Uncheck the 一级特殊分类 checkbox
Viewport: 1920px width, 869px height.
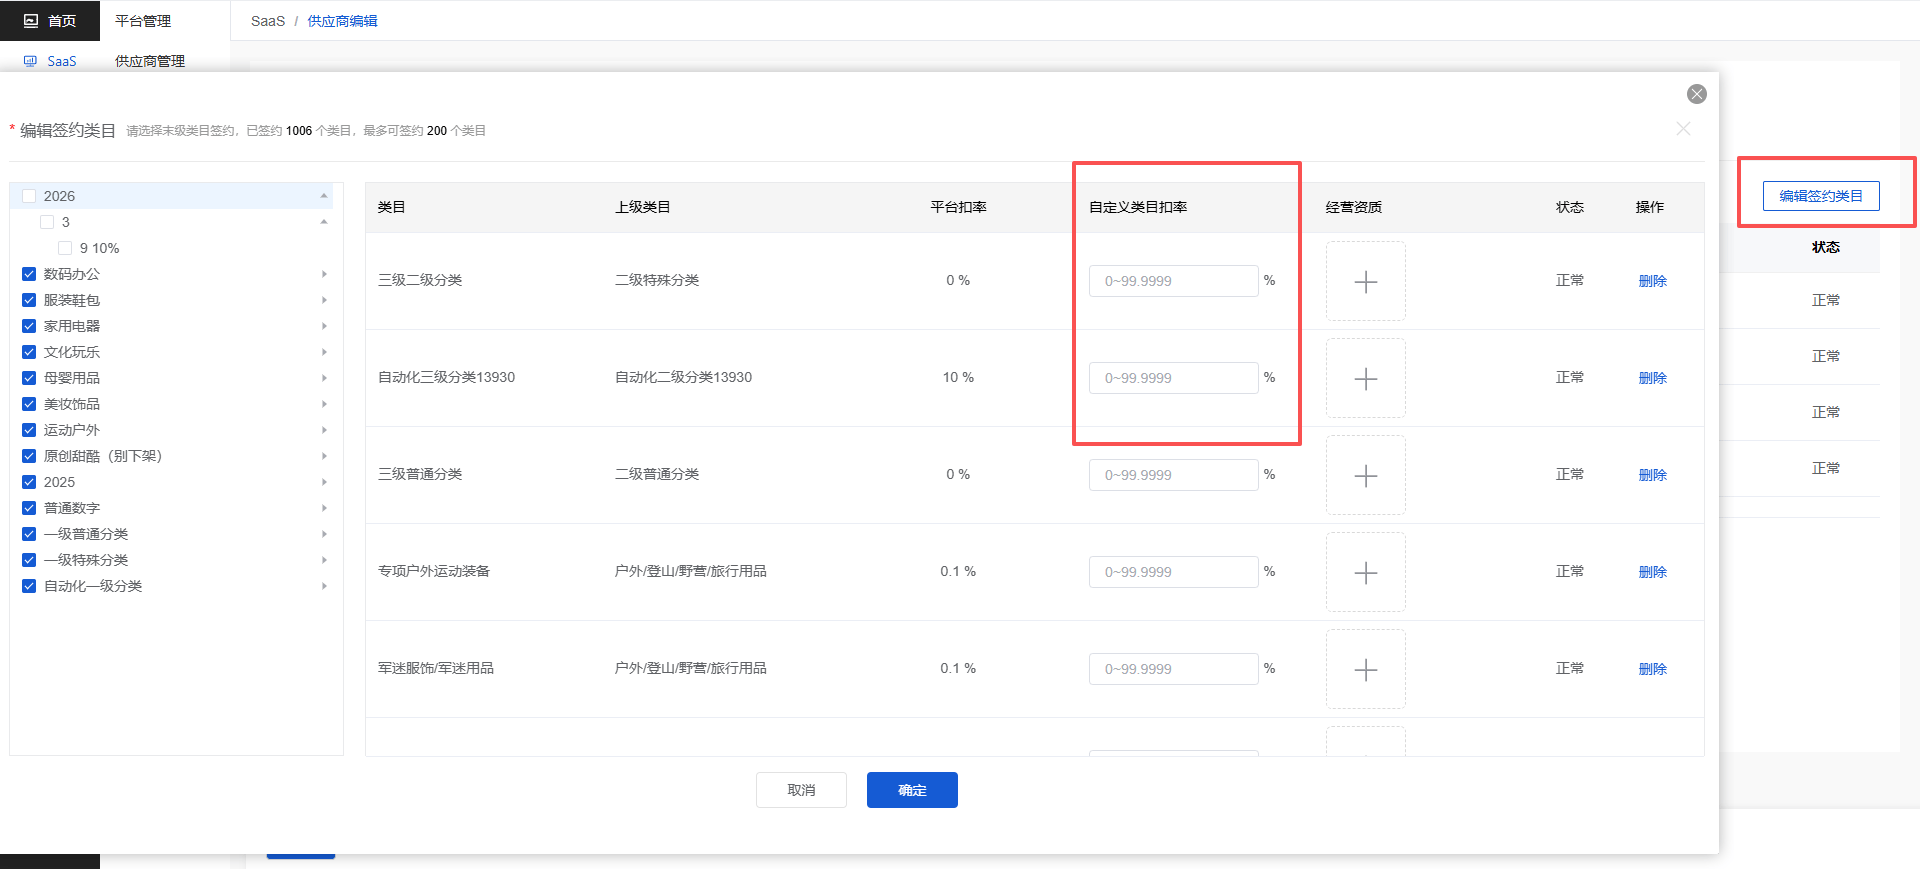[29, 560]
